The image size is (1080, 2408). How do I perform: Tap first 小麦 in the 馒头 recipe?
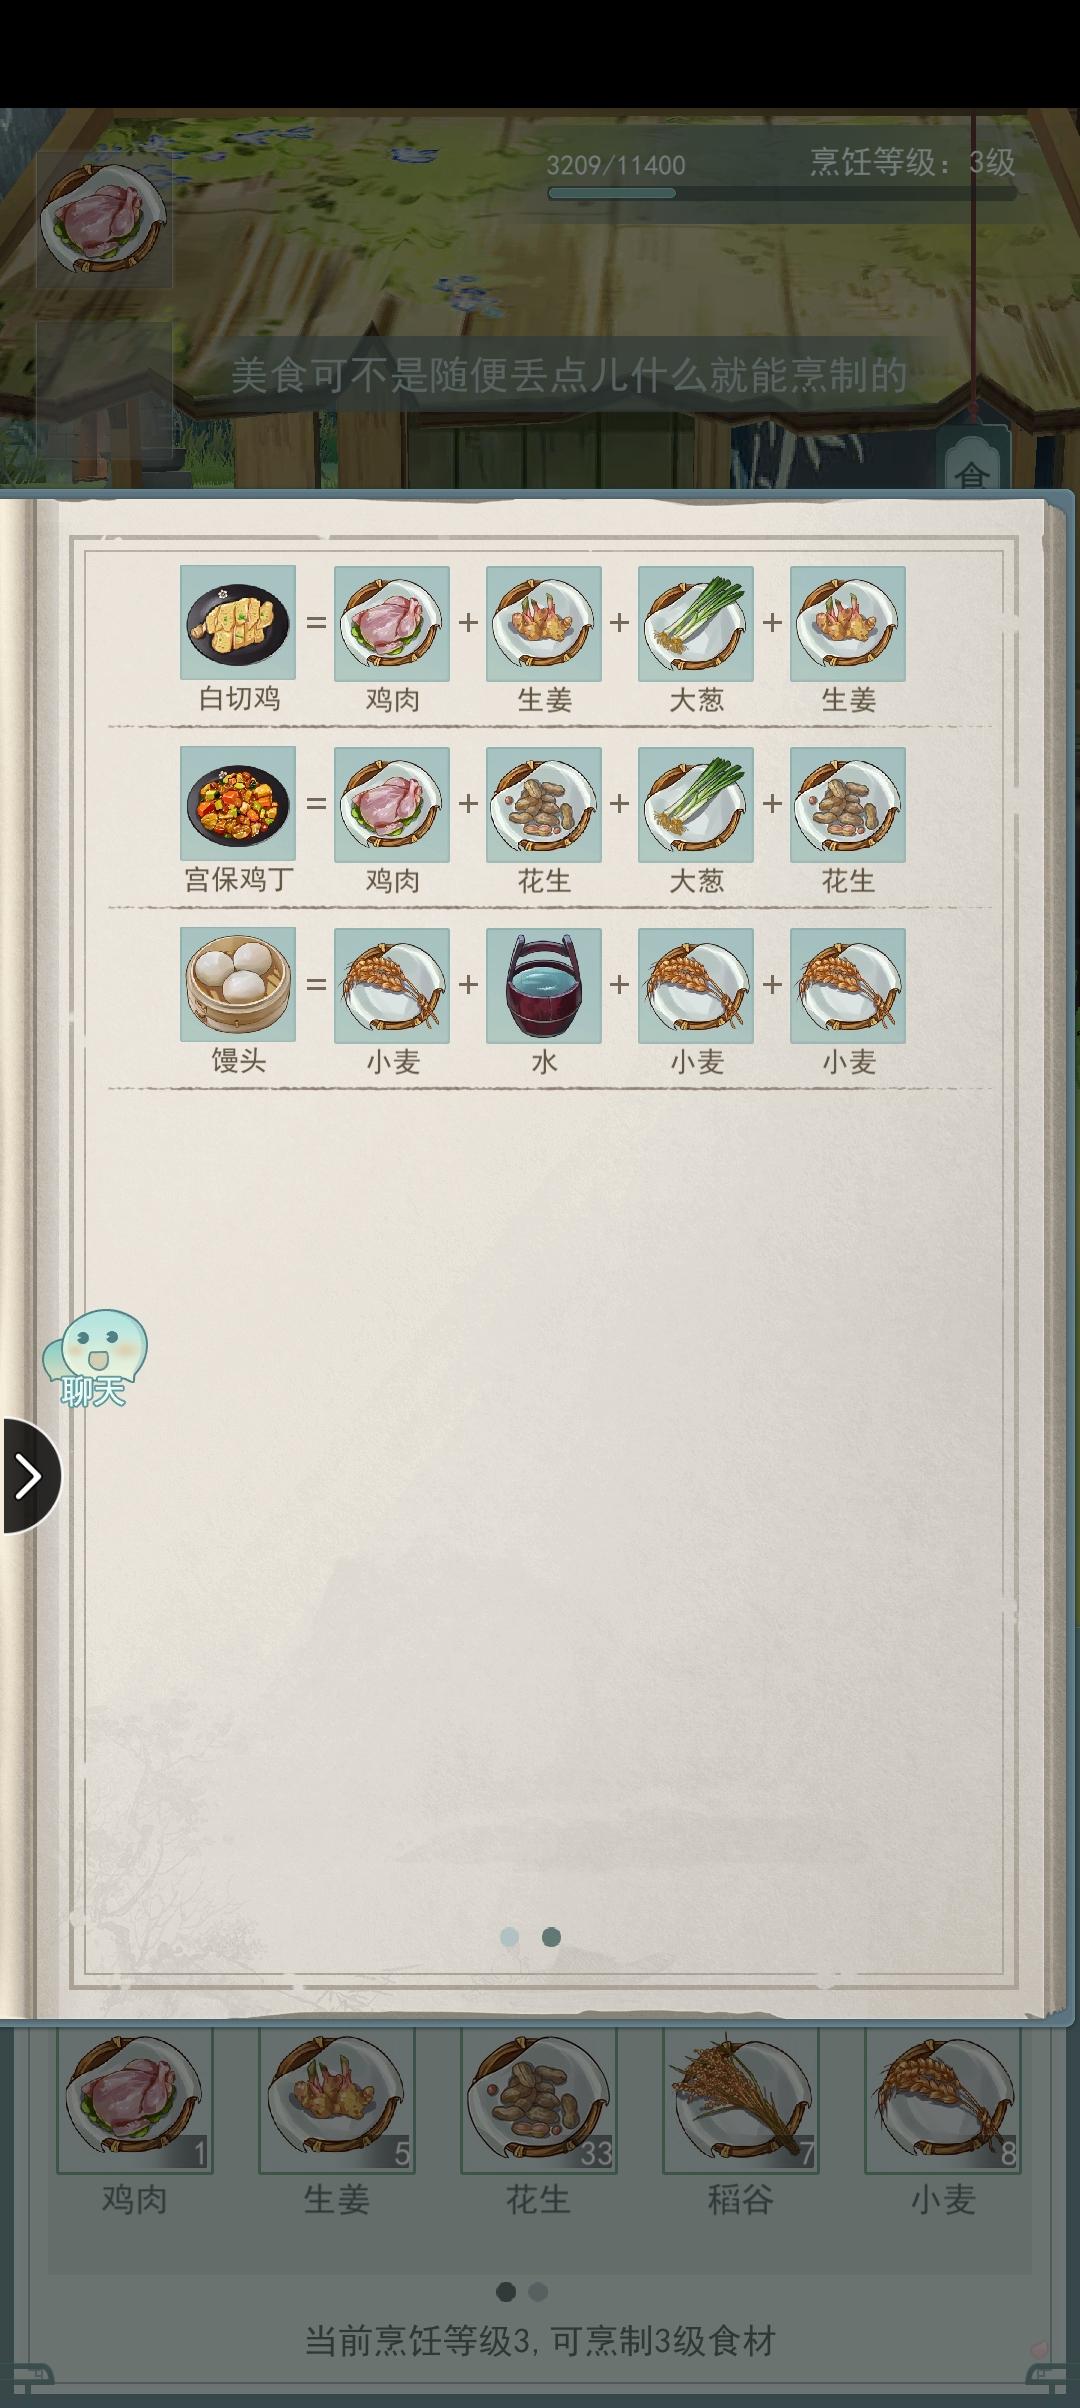point(392,985)
